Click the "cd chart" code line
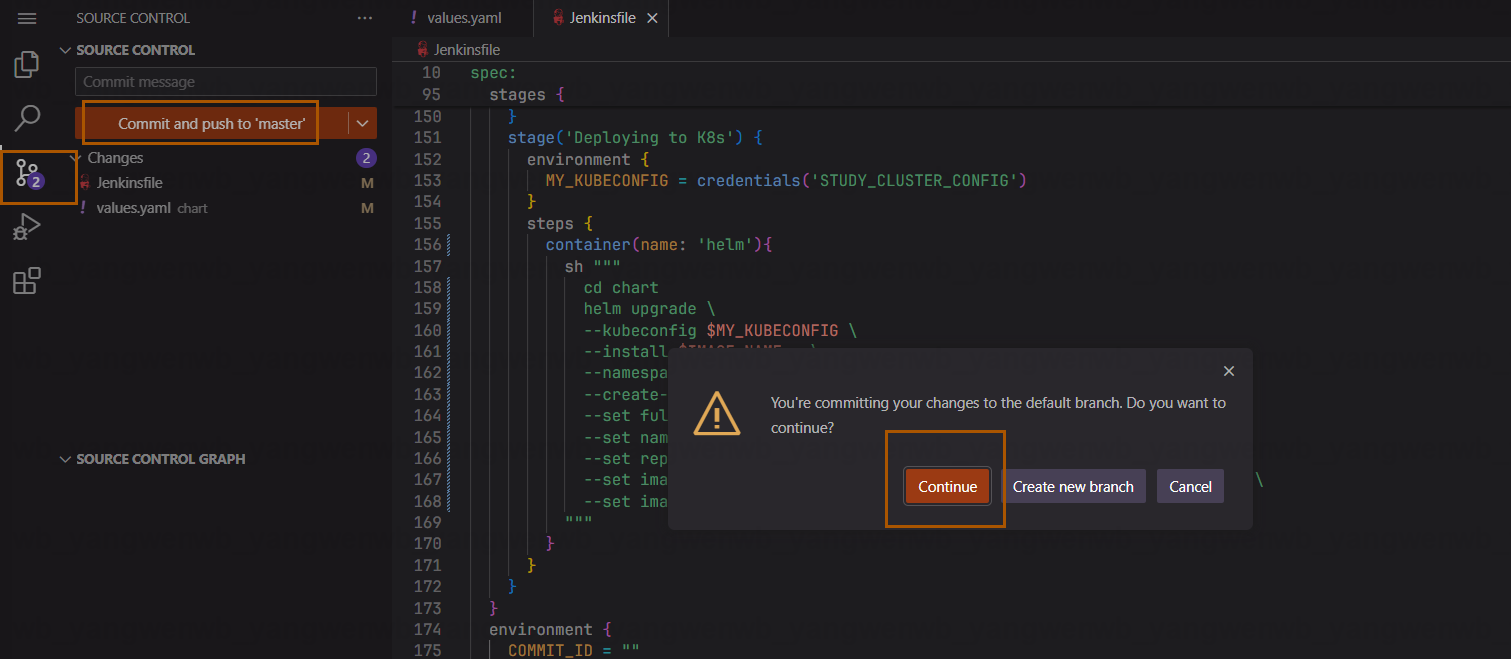 point(621,287)
